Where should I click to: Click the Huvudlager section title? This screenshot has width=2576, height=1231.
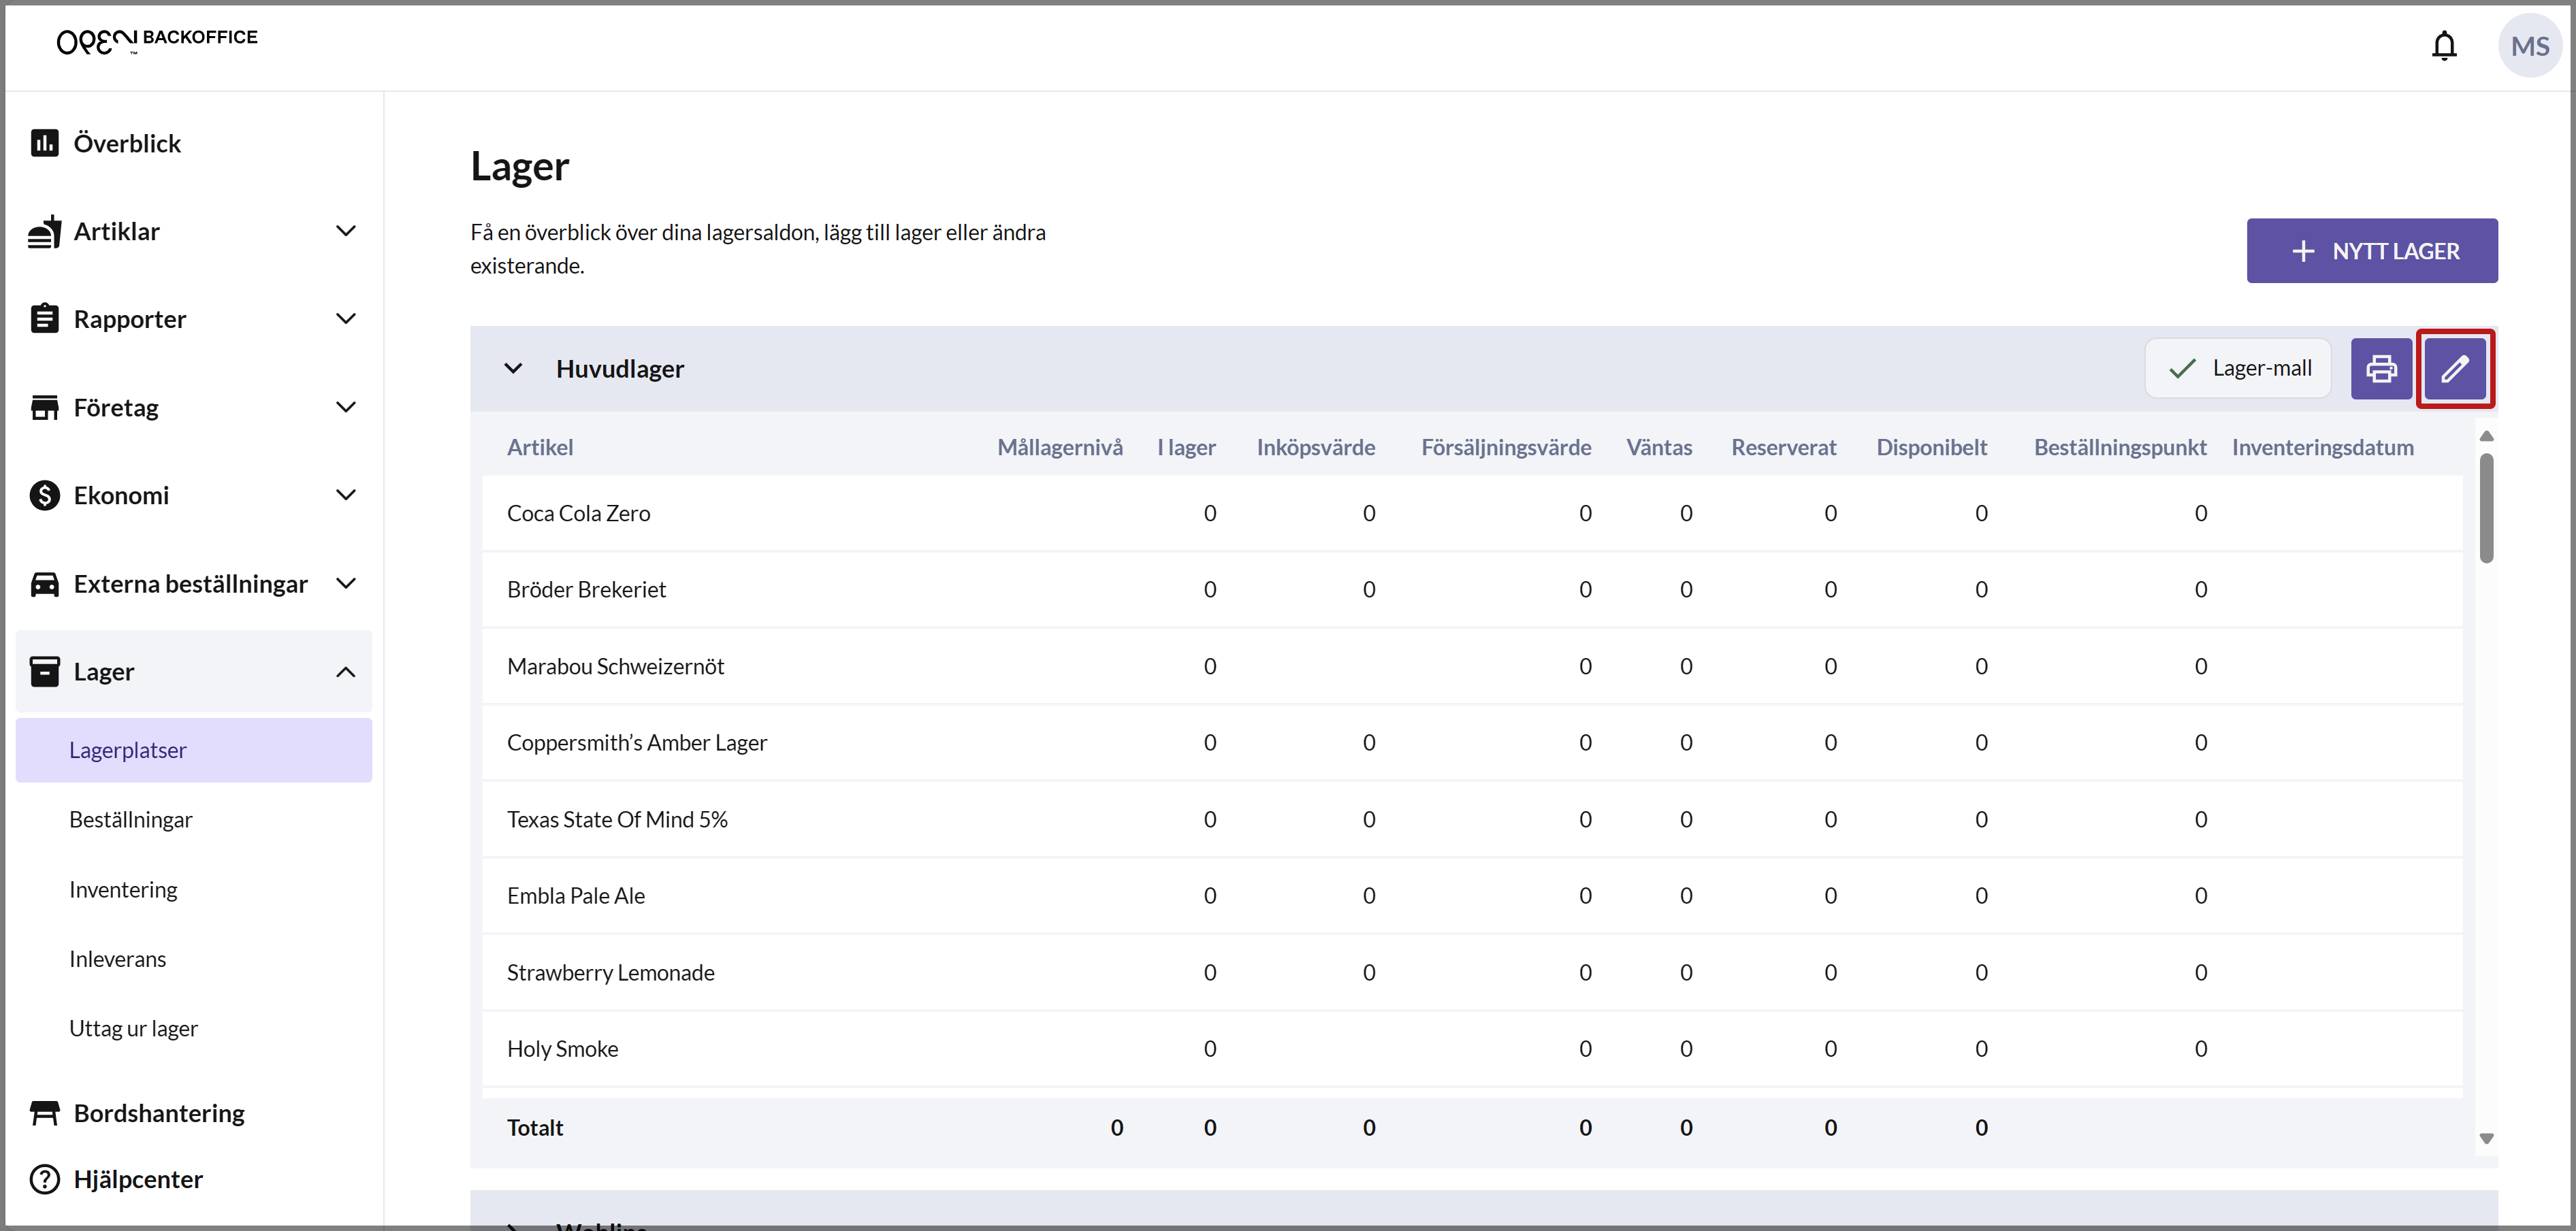point(620,369)
